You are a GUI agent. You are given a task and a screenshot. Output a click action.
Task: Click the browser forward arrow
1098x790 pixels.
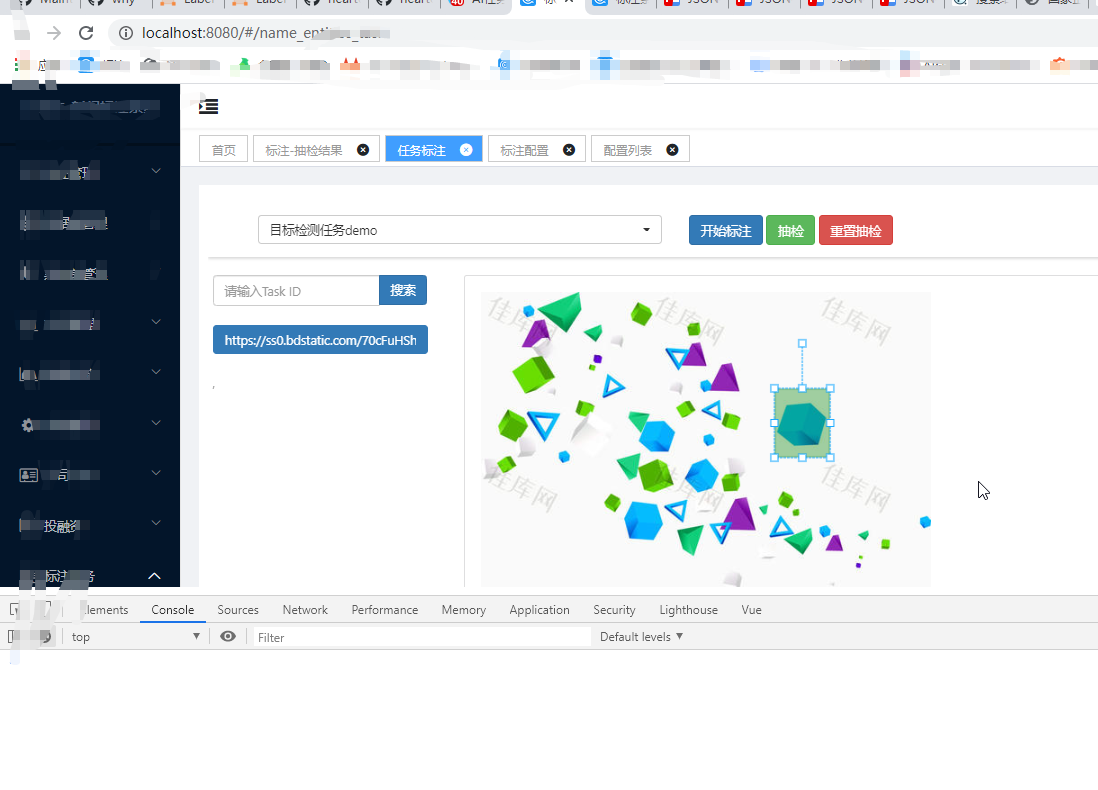[54, 33]
